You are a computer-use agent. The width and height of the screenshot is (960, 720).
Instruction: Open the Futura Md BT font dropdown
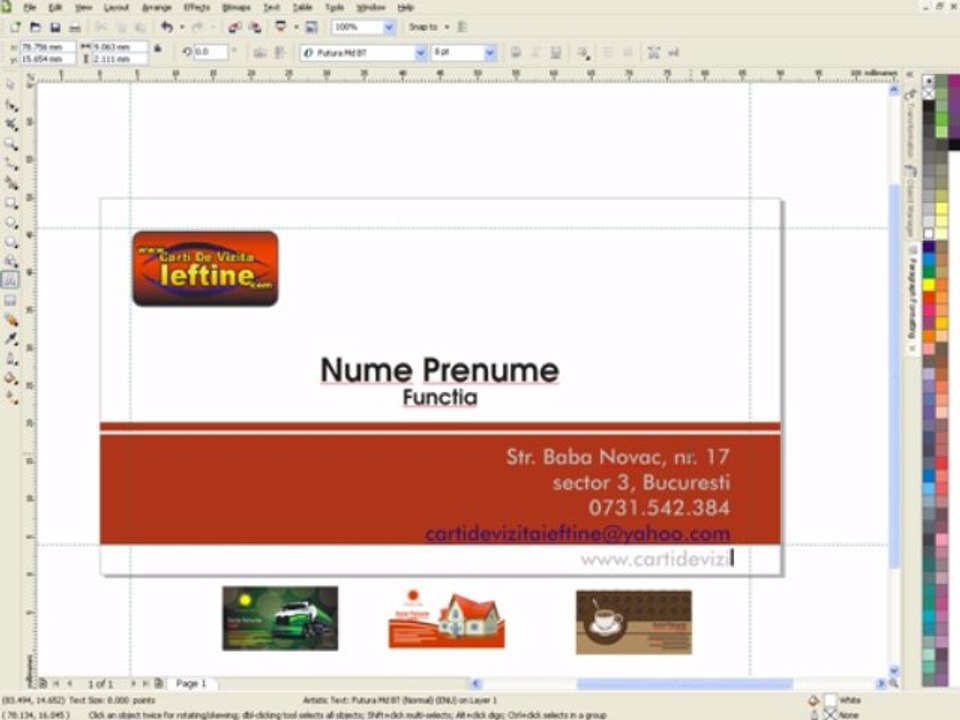tap(421, 53)
